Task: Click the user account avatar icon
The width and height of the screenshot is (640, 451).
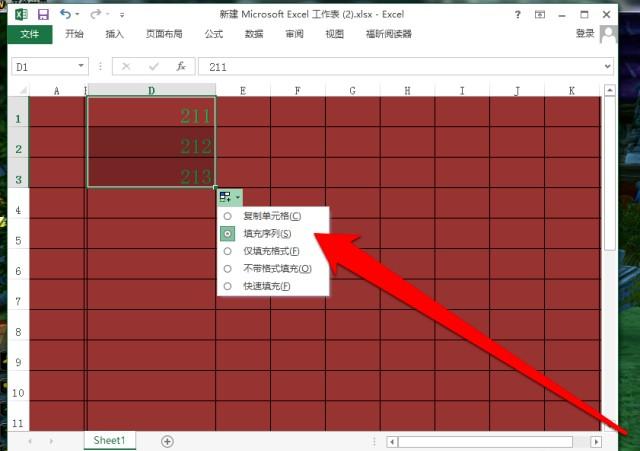Action: [x=608, y=34]
